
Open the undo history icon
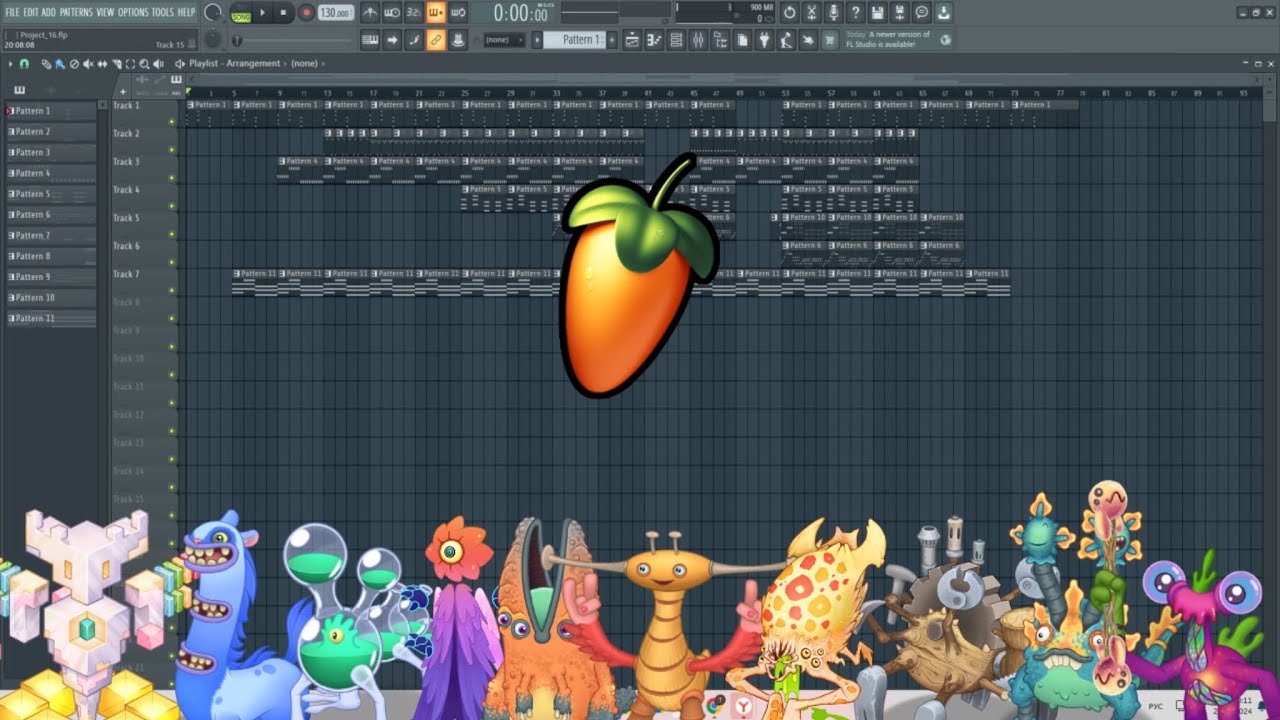(x=789, y=12)
